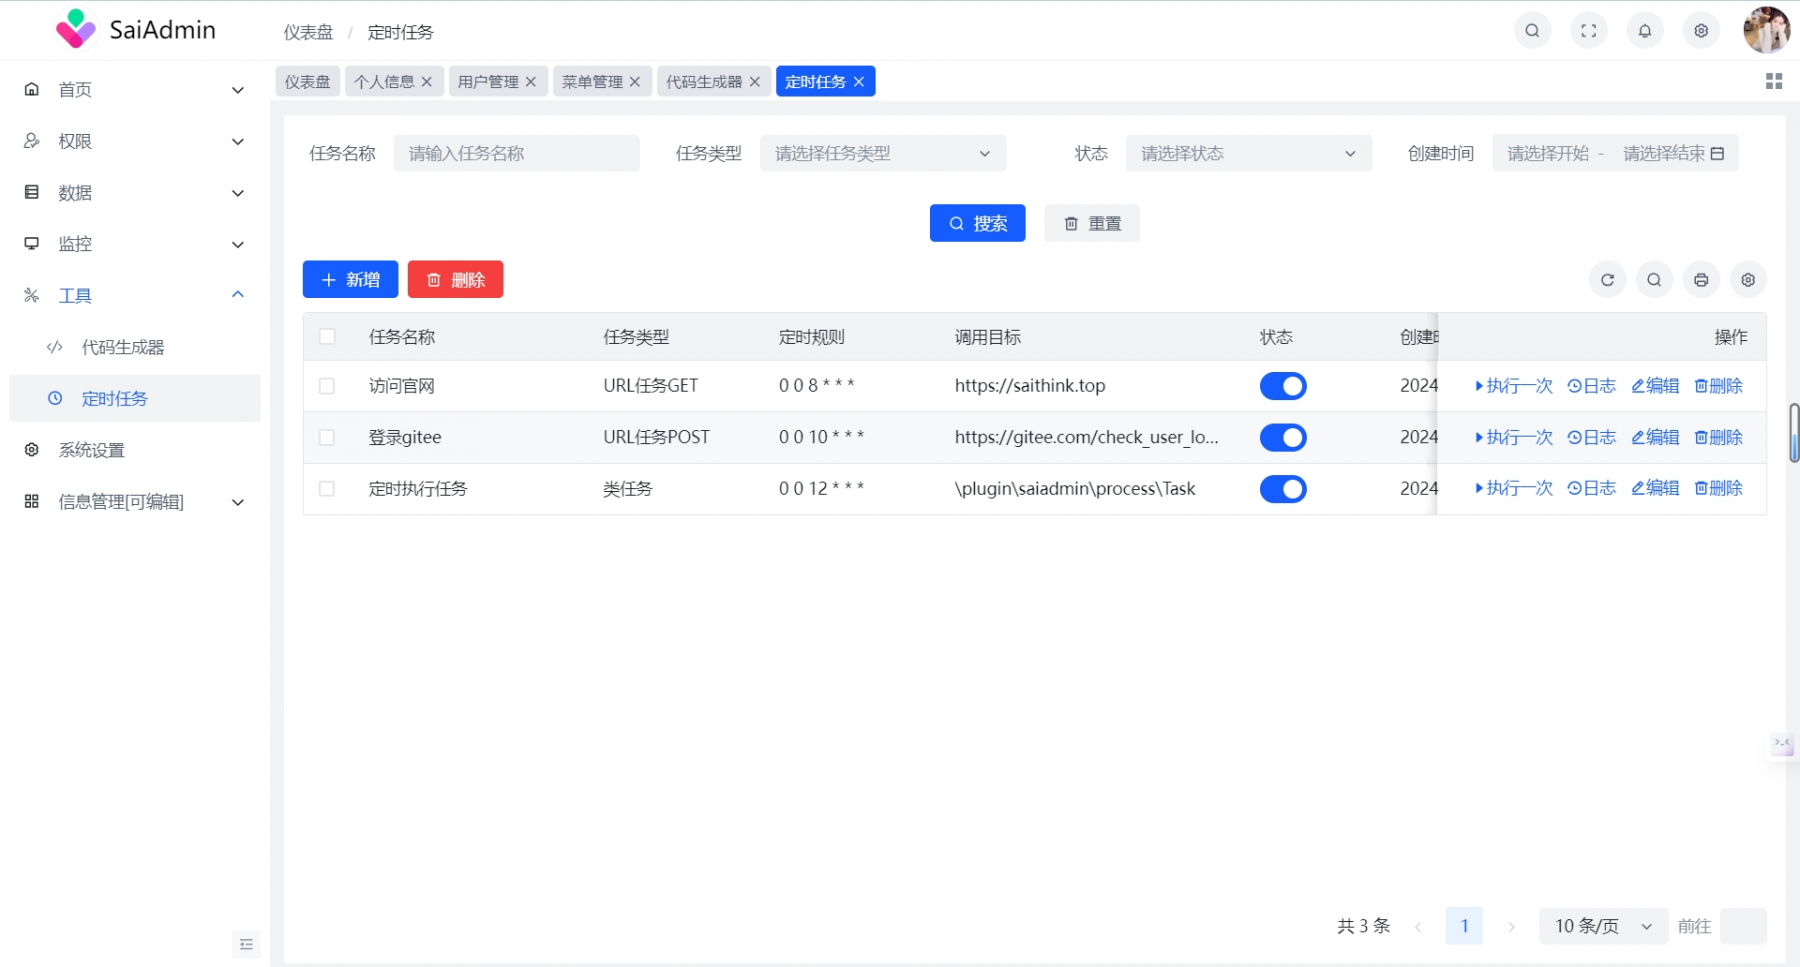The image size is (1800, 967).
Task: Open the 创建时间 date range picker
Action: [1615, 153]
